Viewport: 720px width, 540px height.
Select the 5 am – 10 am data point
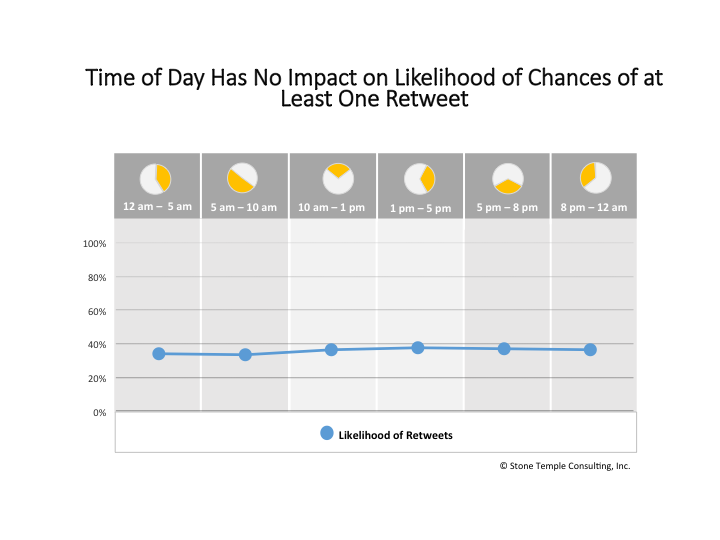click(245, 354)
